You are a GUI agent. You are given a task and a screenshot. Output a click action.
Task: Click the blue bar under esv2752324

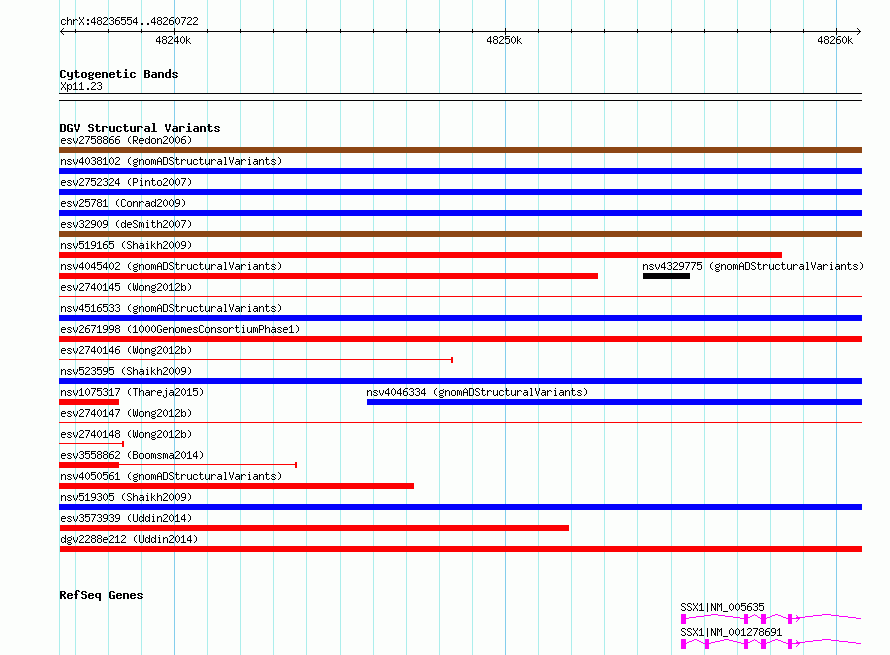point(460,192)
